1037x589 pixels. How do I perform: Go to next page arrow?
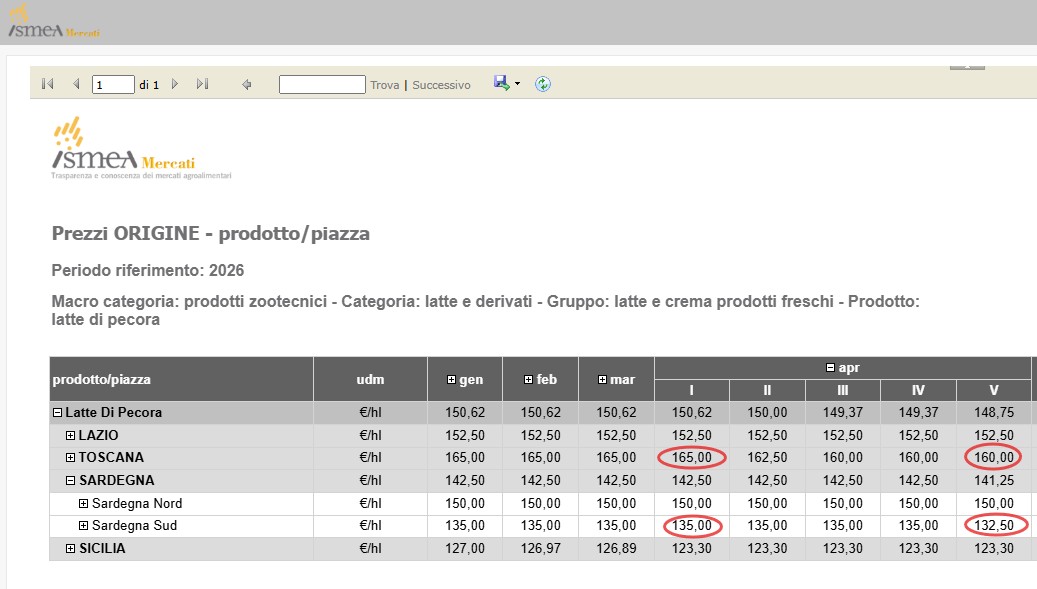pos(175,84)
